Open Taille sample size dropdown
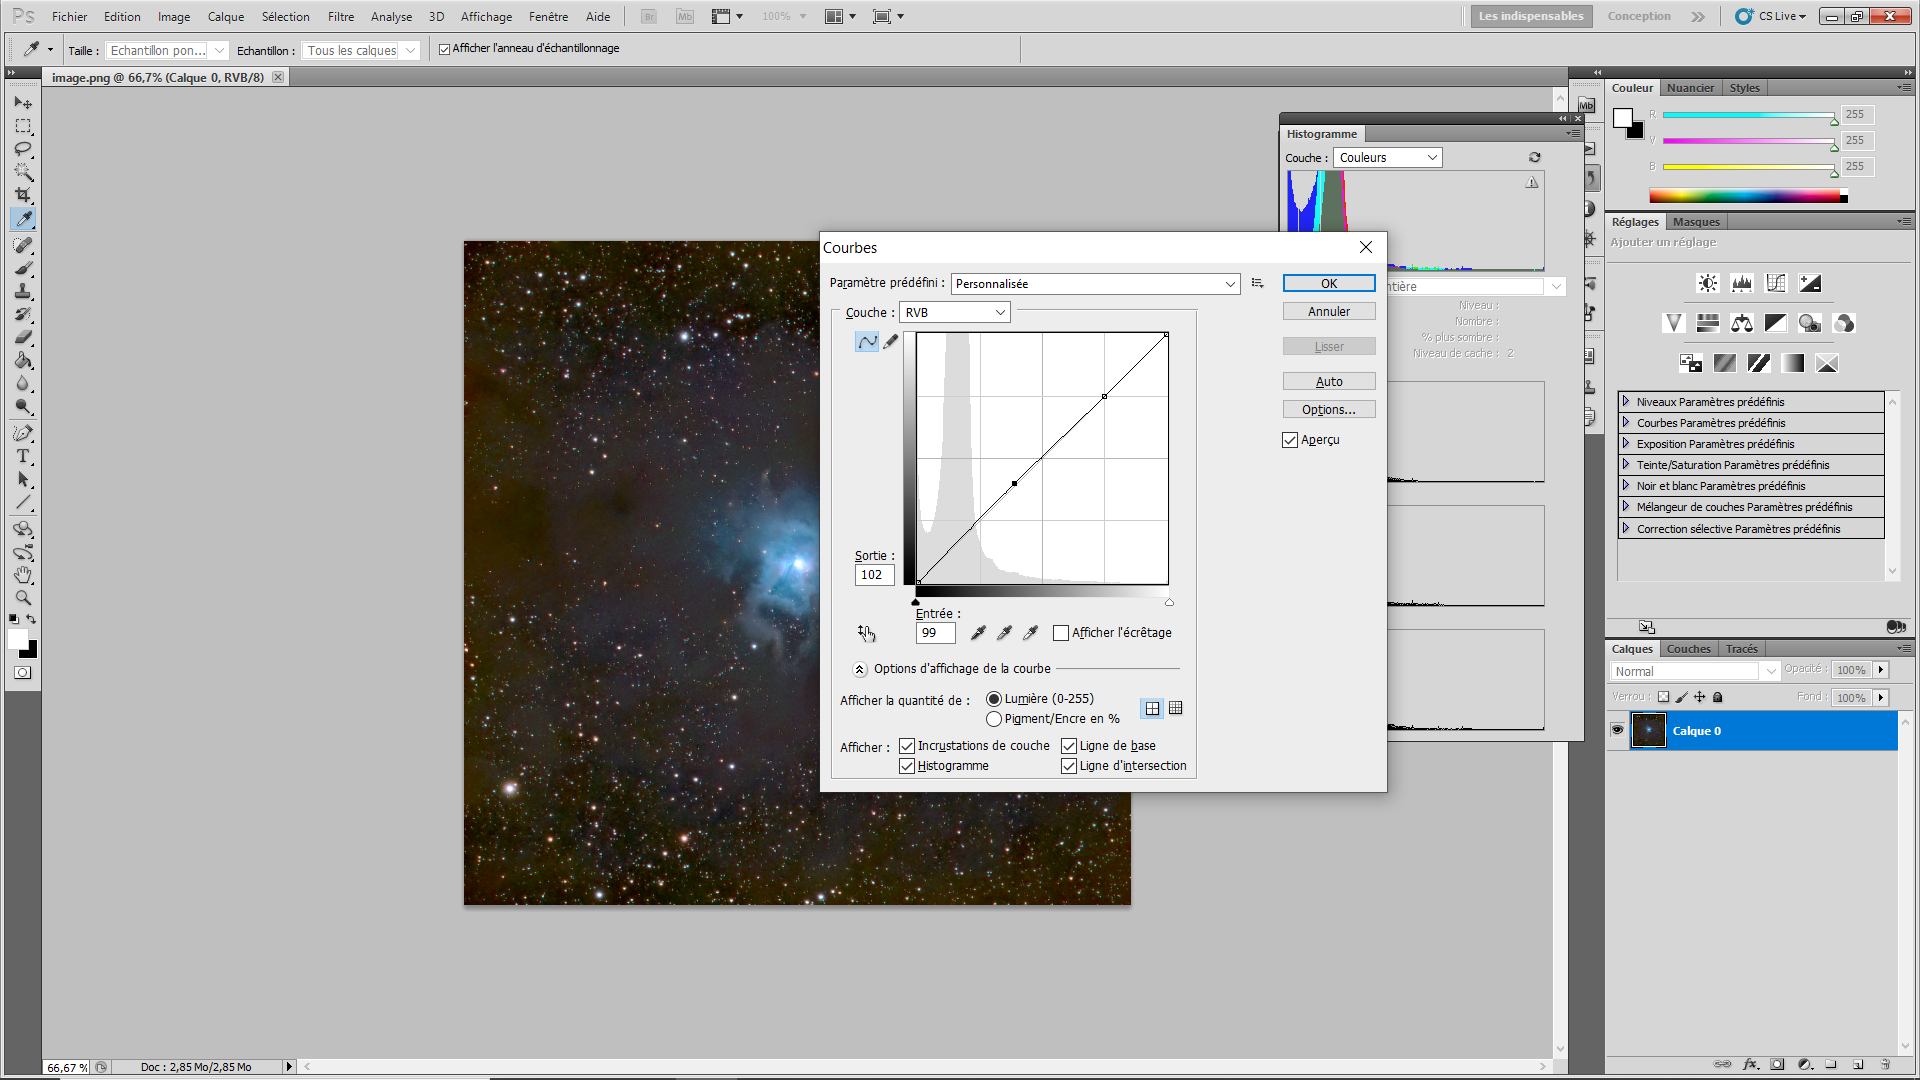This screenshot has height=1080, width=1920. coord(167,50)
